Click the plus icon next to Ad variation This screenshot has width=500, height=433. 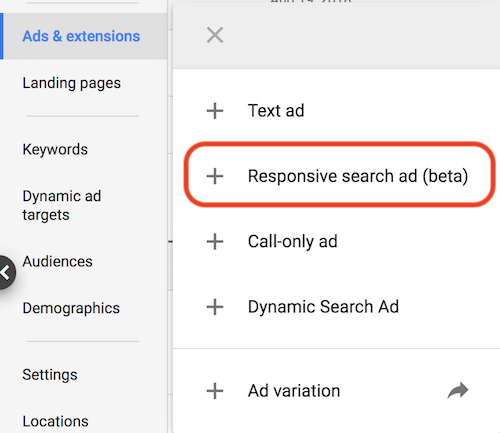(215, 391)
